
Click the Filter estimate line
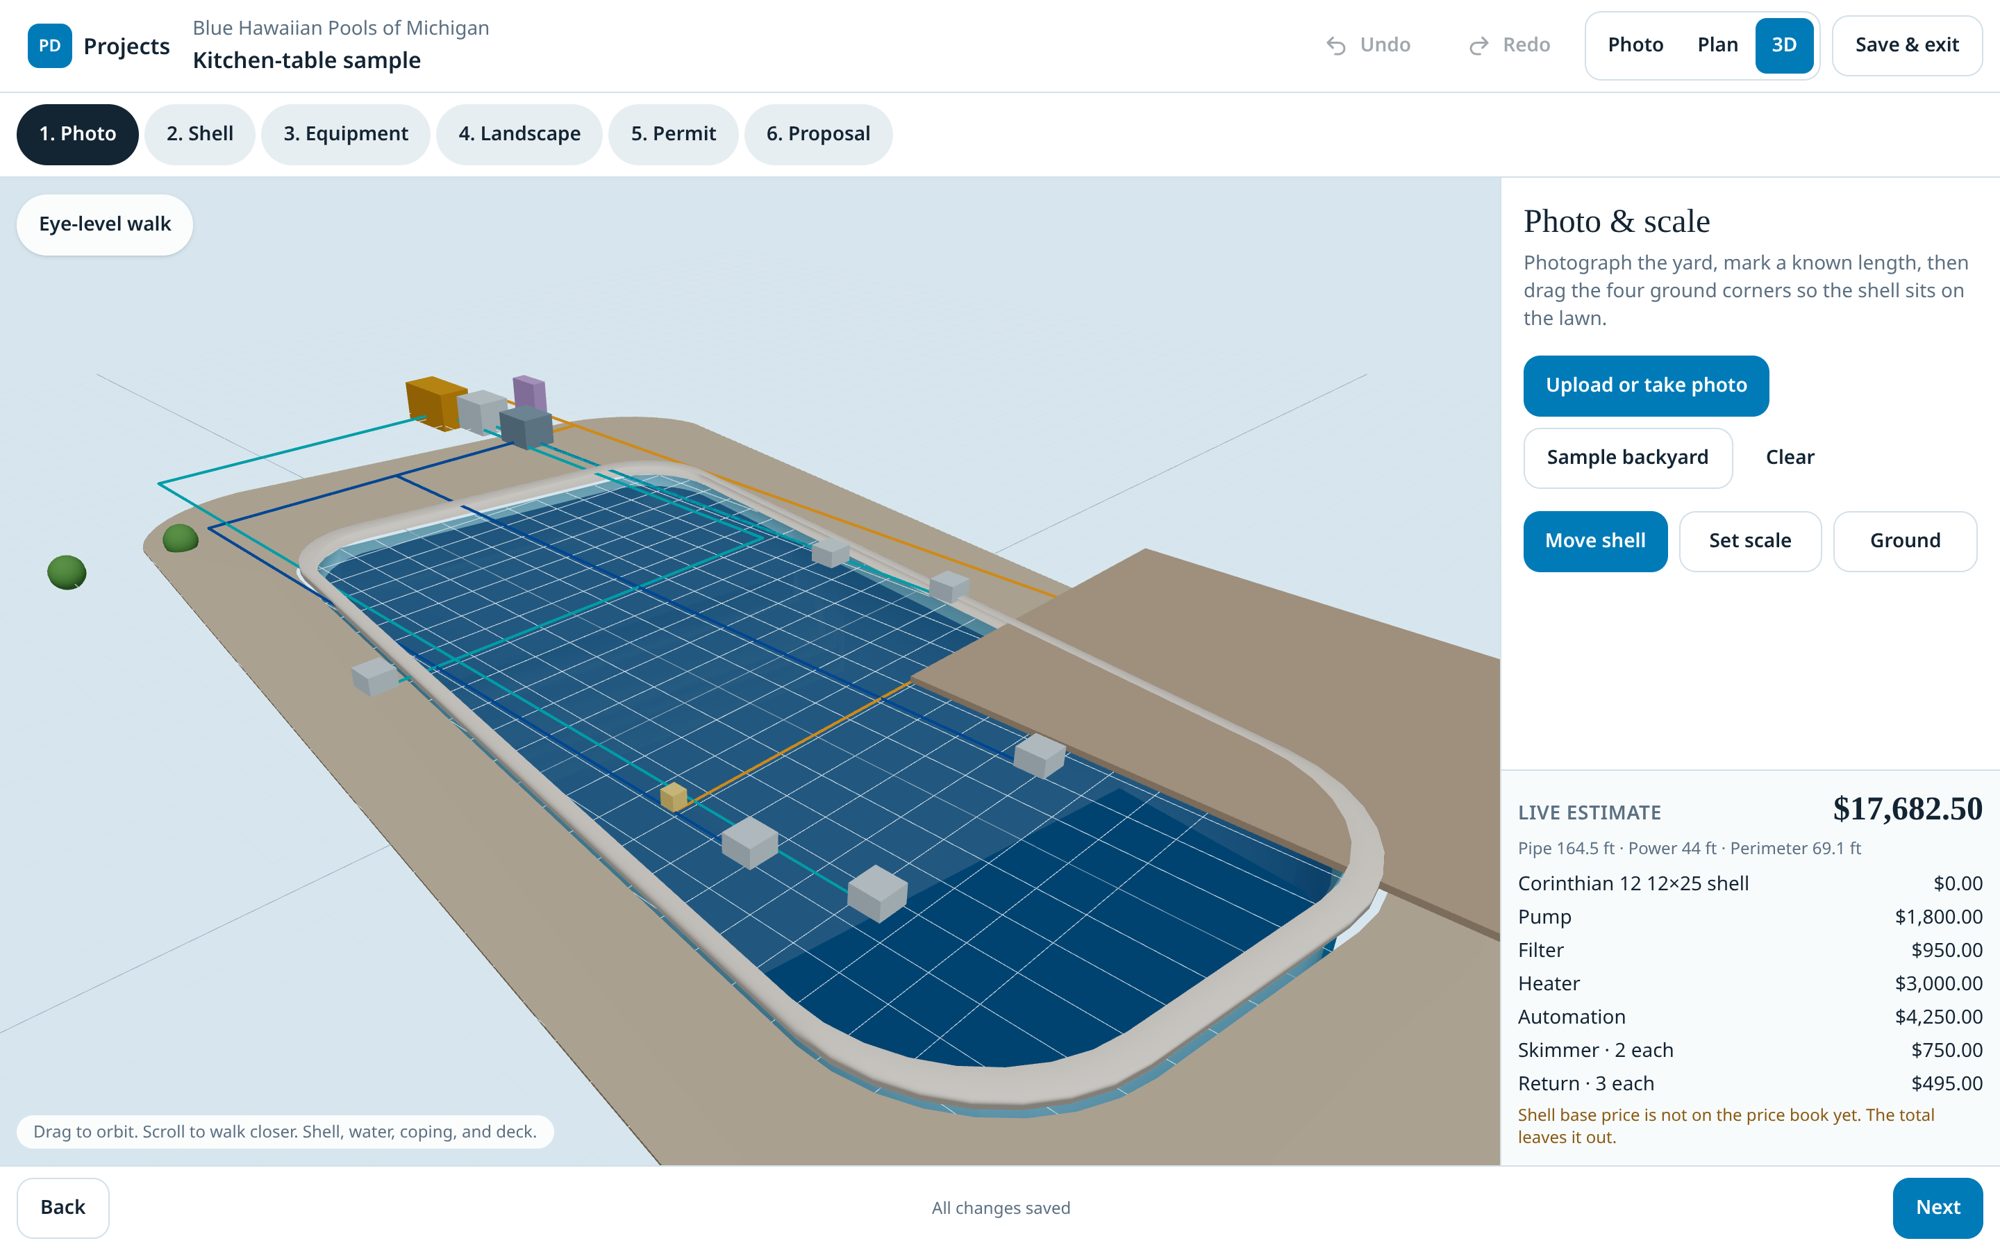point(1750,951)
